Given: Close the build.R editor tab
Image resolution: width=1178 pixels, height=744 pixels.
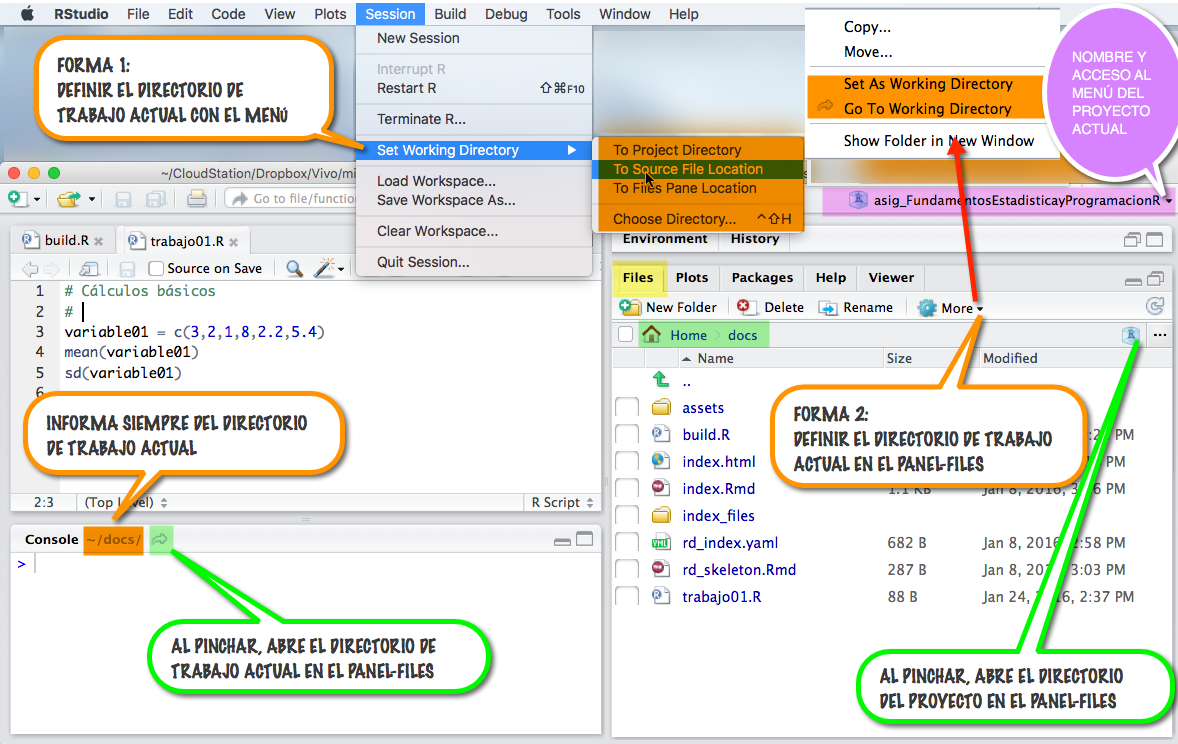Looking at the screenshot, I should [98, 241].
